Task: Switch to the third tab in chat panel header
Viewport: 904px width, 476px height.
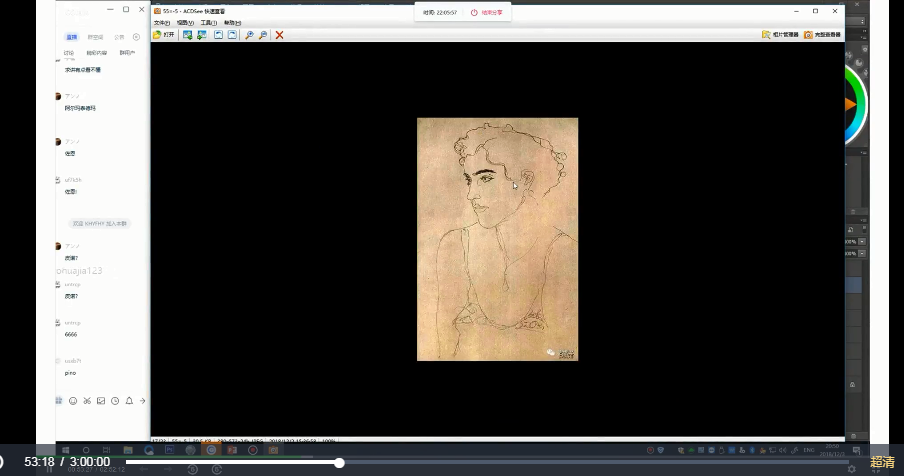Action: 119,37
